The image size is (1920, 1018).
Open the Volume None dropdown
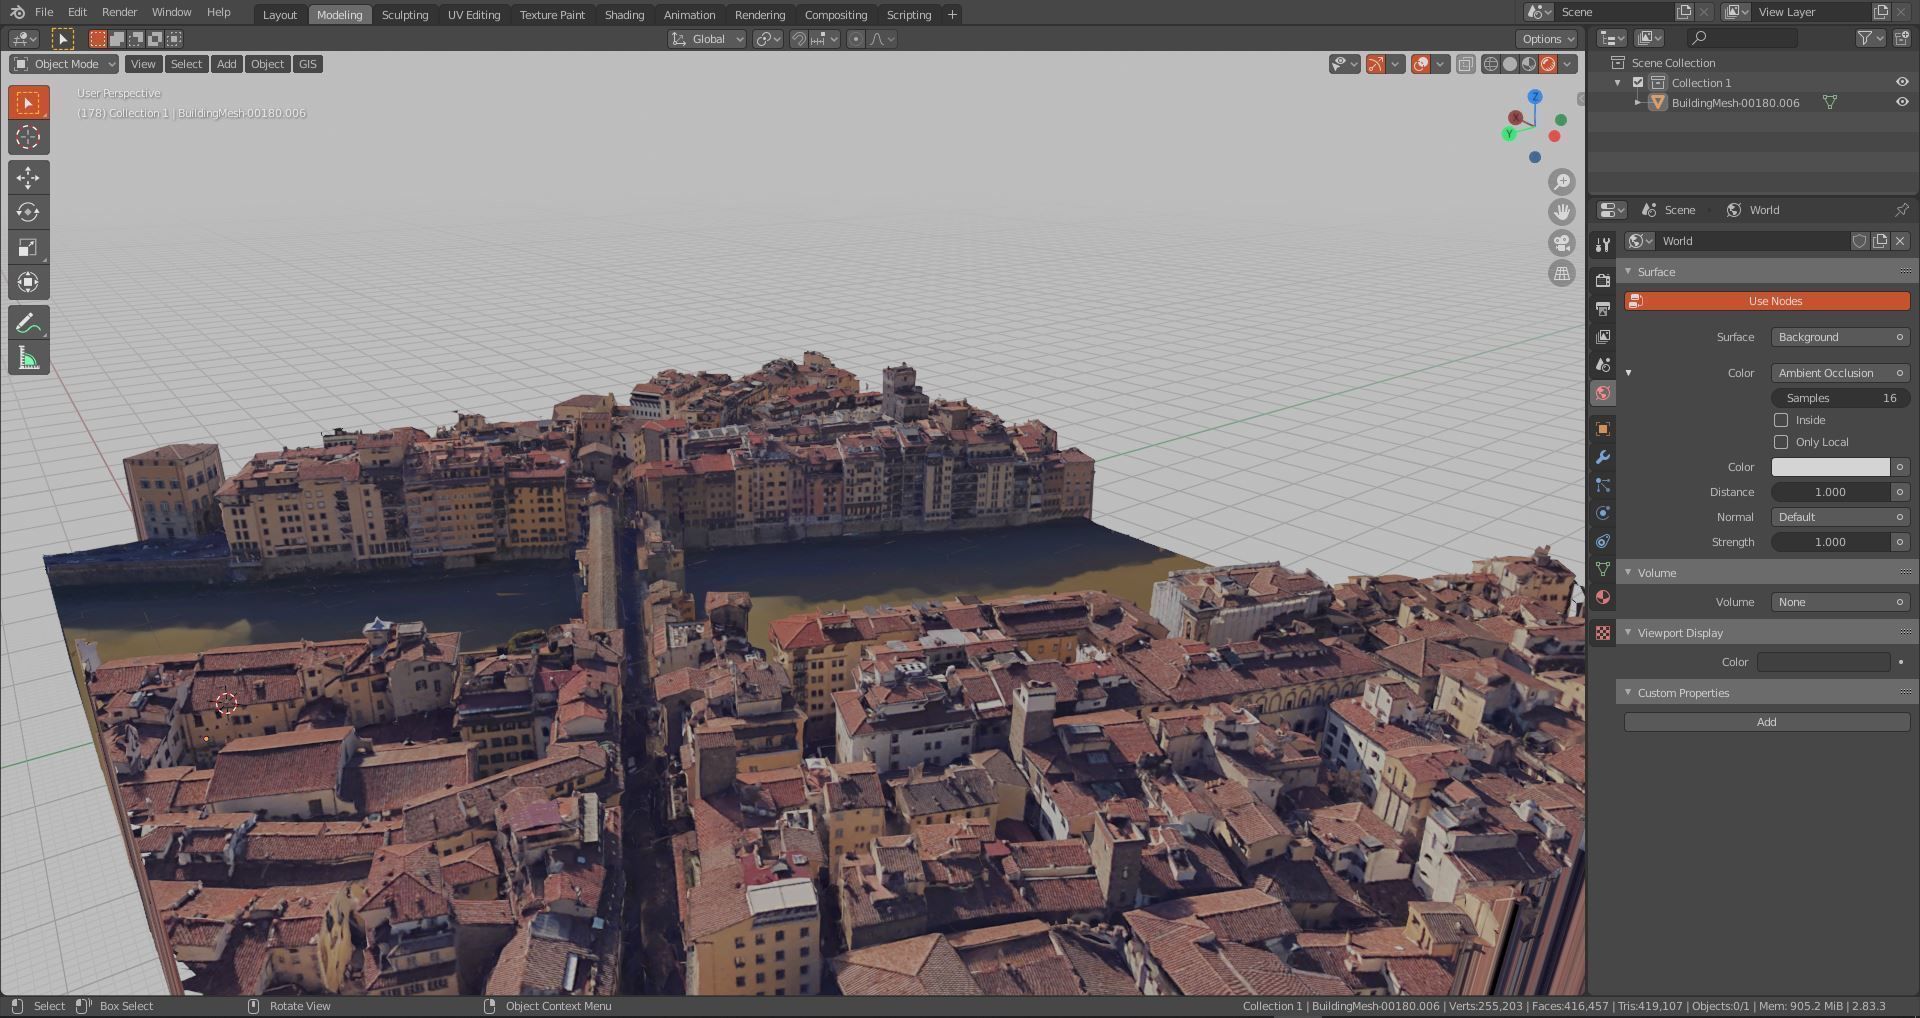[x=1840, y=602]
